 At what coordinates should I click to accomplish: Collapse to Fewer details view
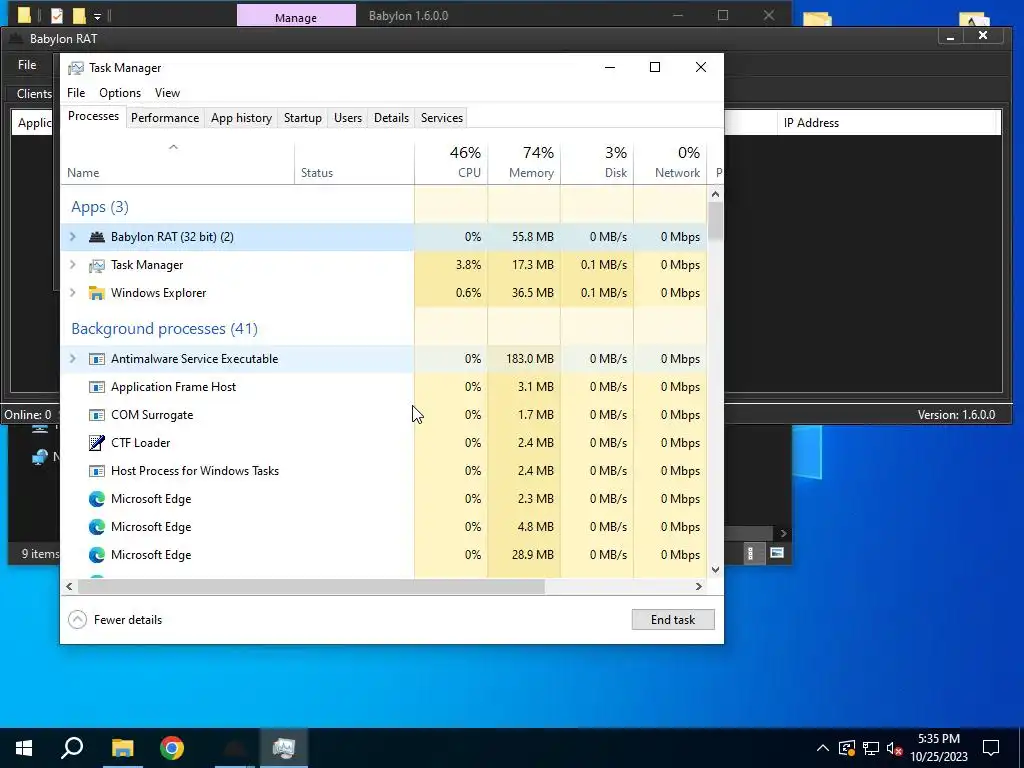[x=115, y=620]
